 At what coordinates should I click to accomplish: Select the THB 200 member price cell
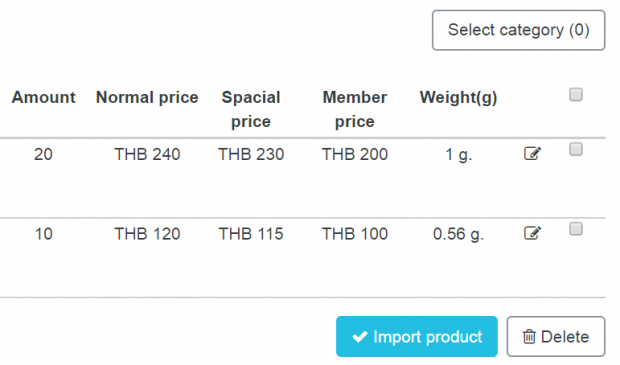click(355, 154)
